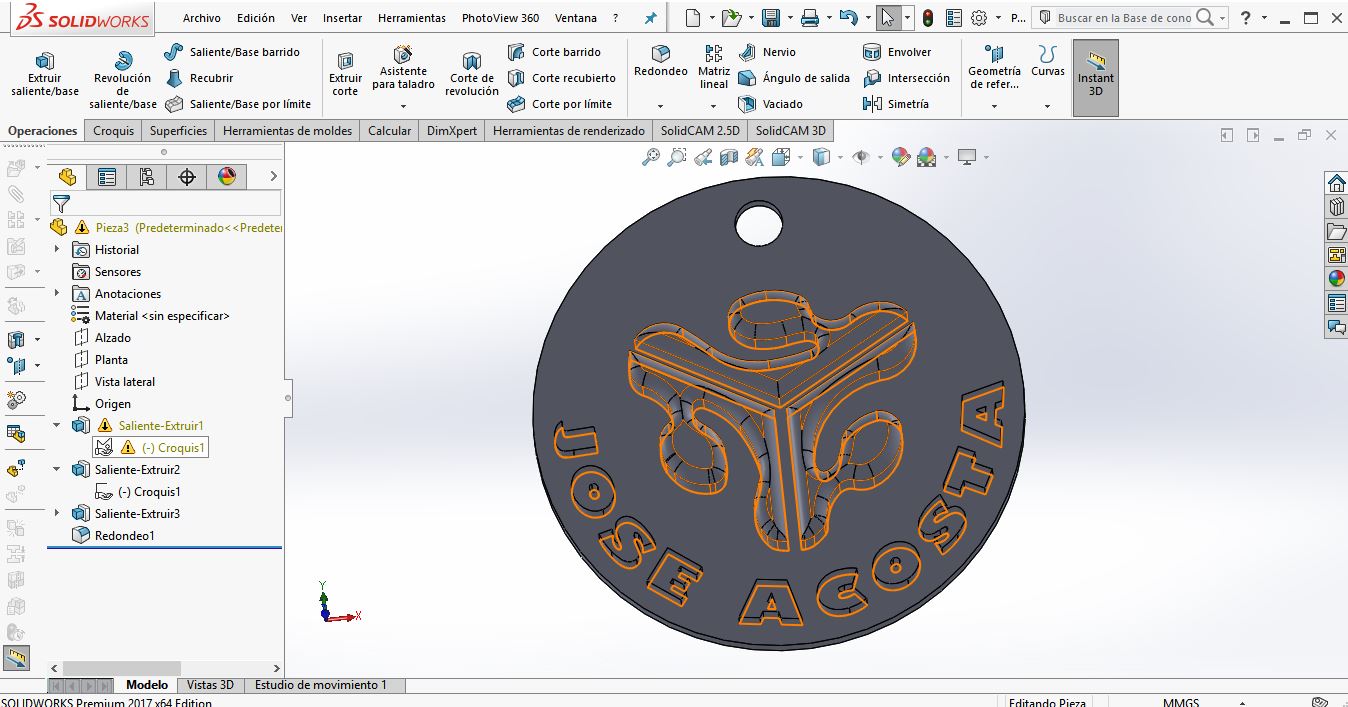
Task: Open PropertyManager tab in left panel
Action: [107, 177]
